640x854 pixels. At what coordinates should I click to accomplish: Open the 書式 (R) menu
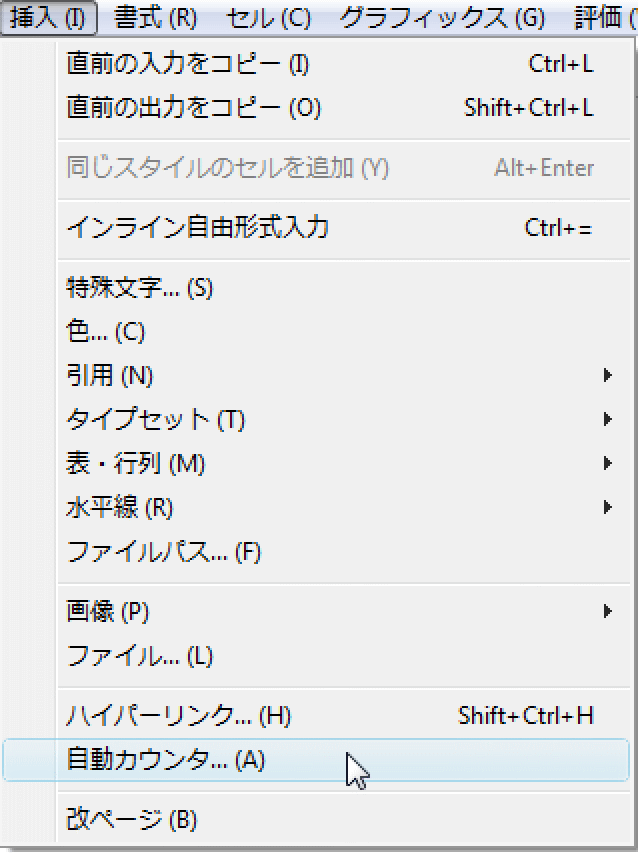[x=155, y=18]
